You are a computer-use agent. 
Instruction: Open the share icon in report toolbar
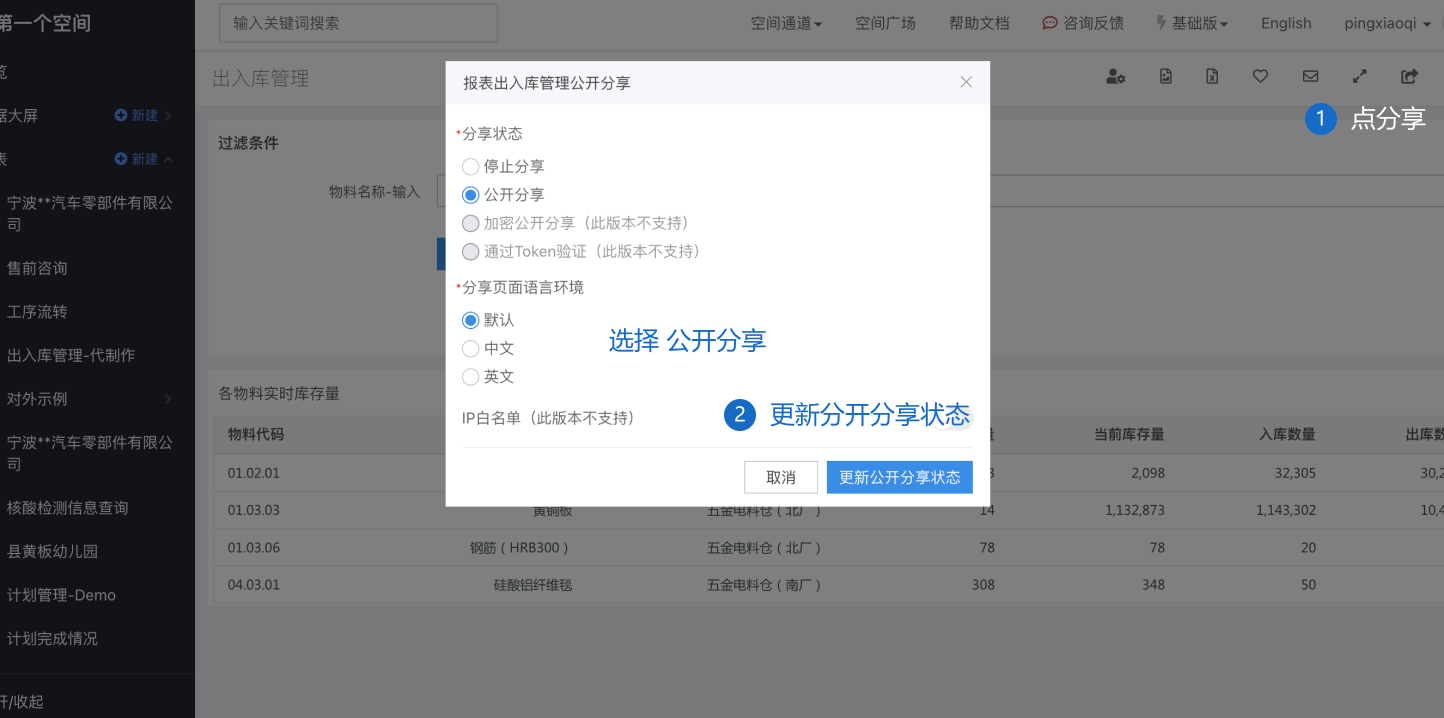[1410, 76]
